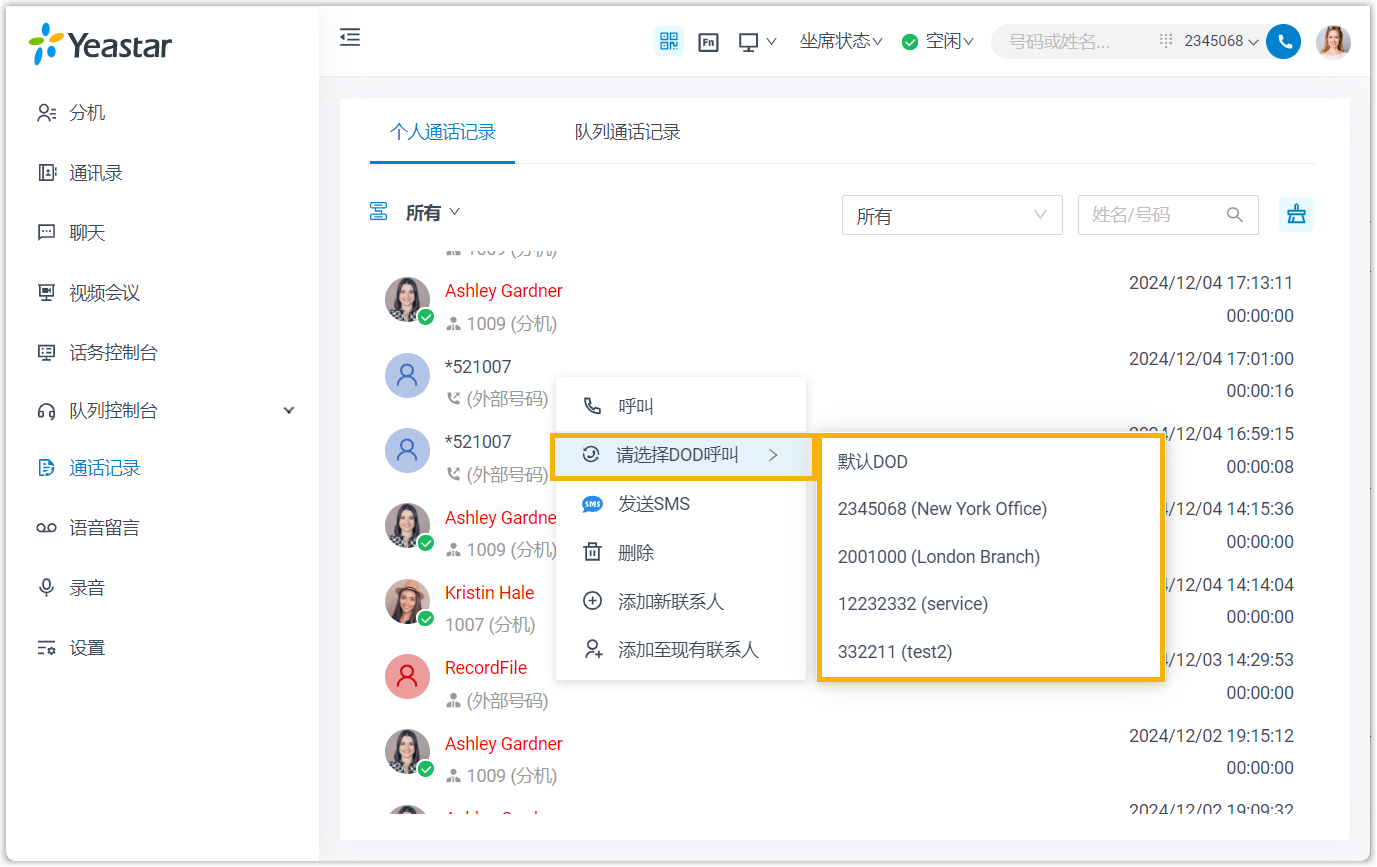Click the Fn function key icon
Image resolution: width=1377 pixels, height=867 pixels.
[x=708, y=42]
